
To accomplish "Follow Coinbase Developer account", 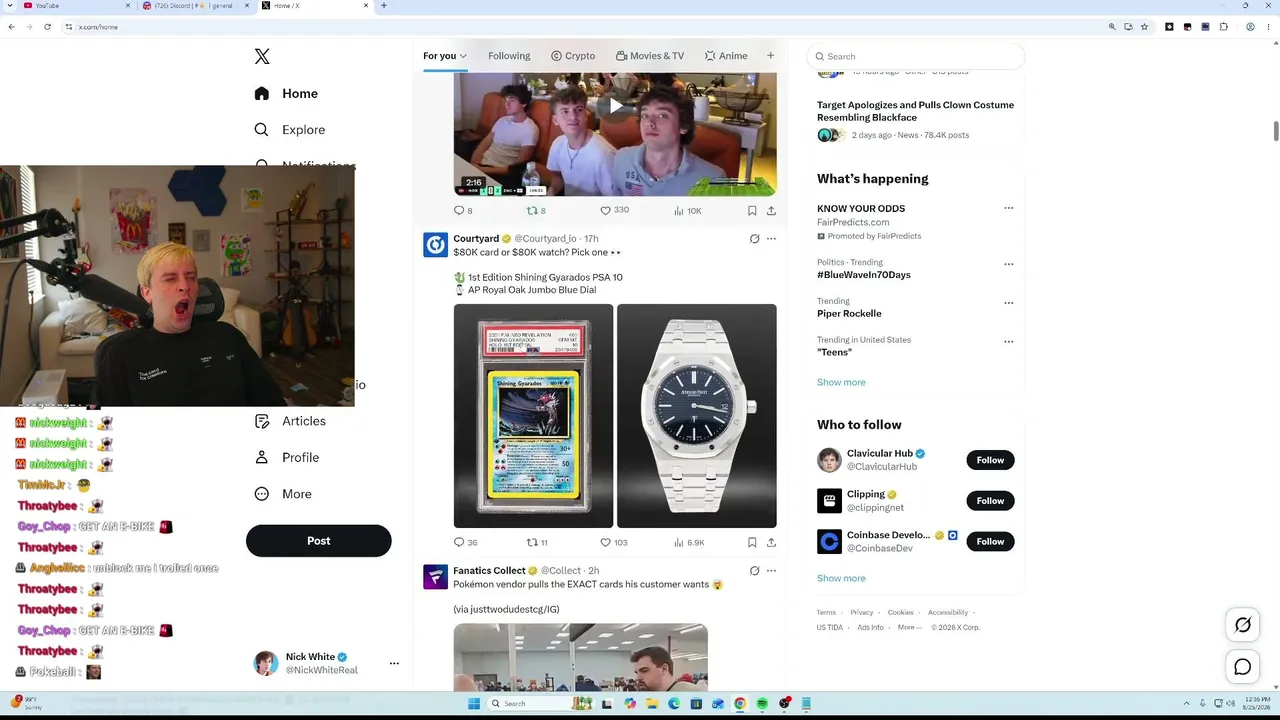I will click(990, 542).
